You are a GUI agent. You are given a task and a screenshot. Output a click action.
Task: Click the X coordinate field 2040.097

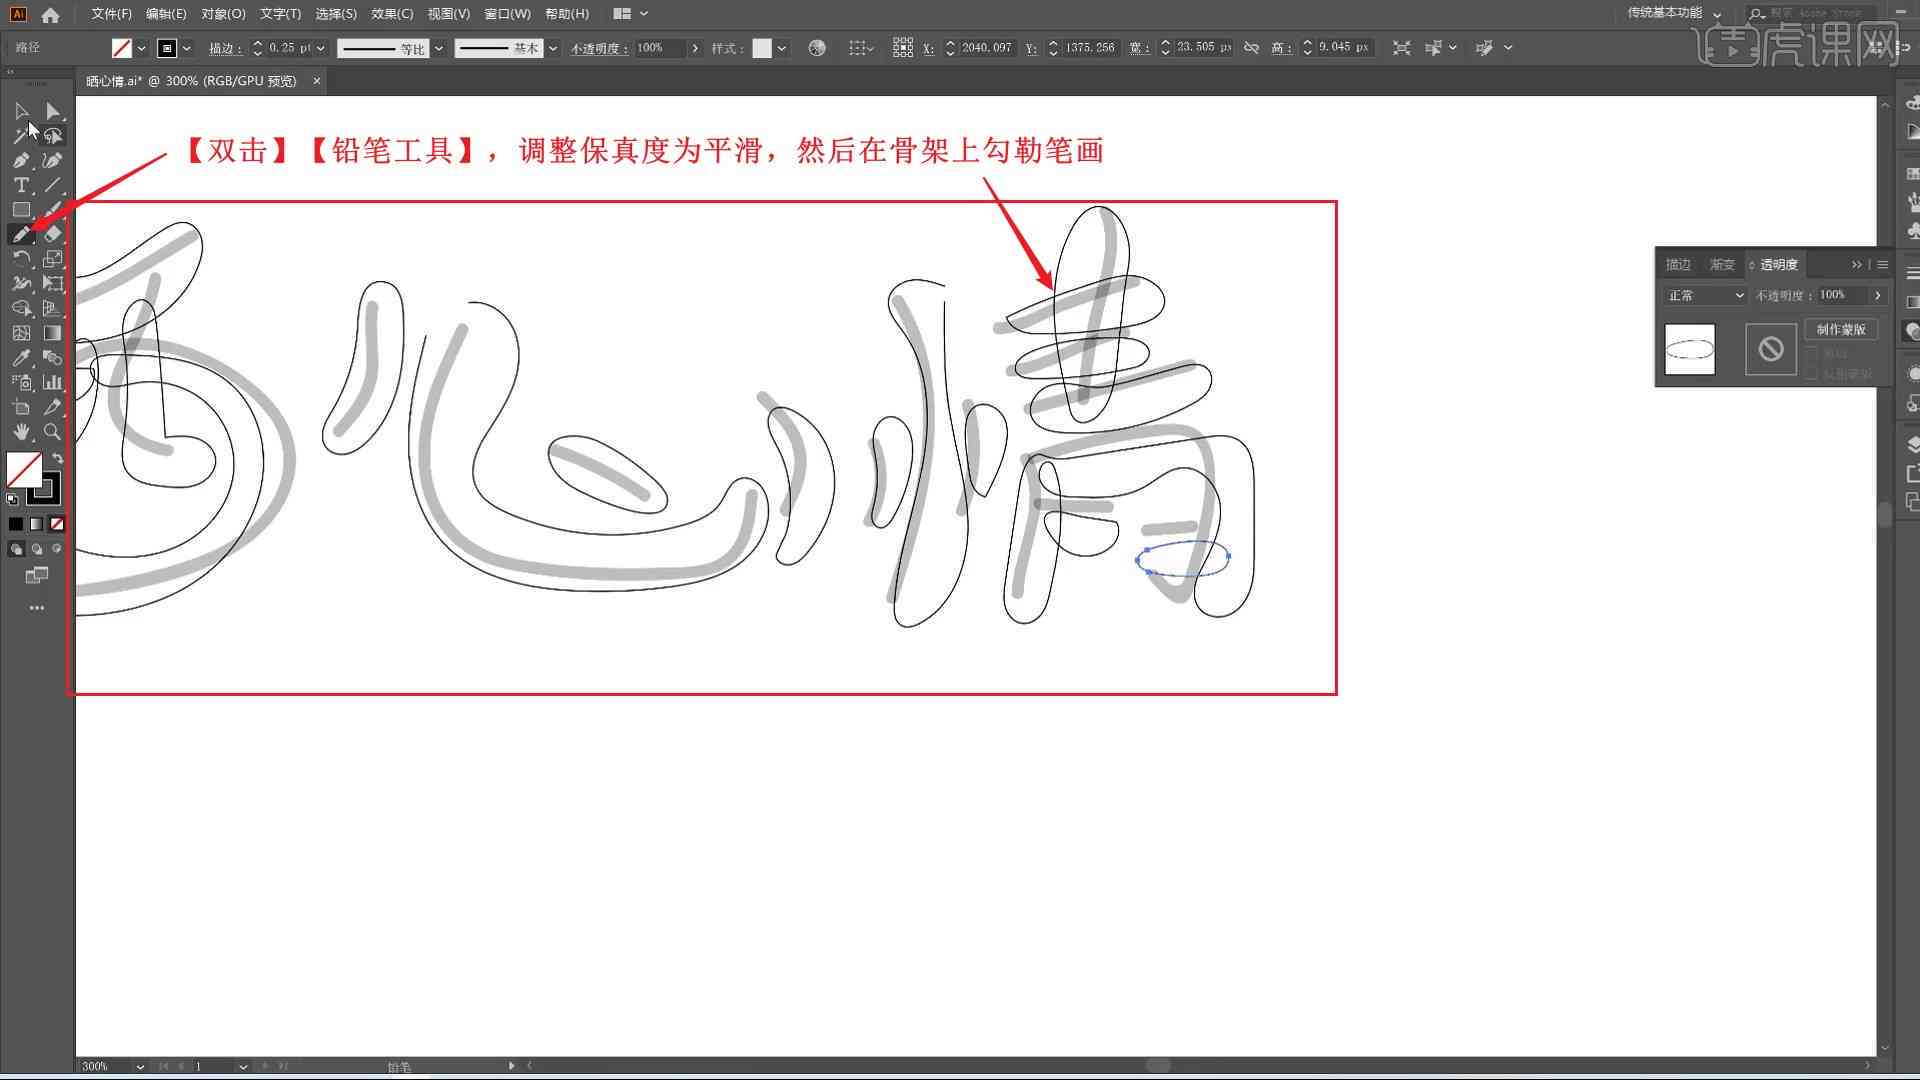(987, 48)
